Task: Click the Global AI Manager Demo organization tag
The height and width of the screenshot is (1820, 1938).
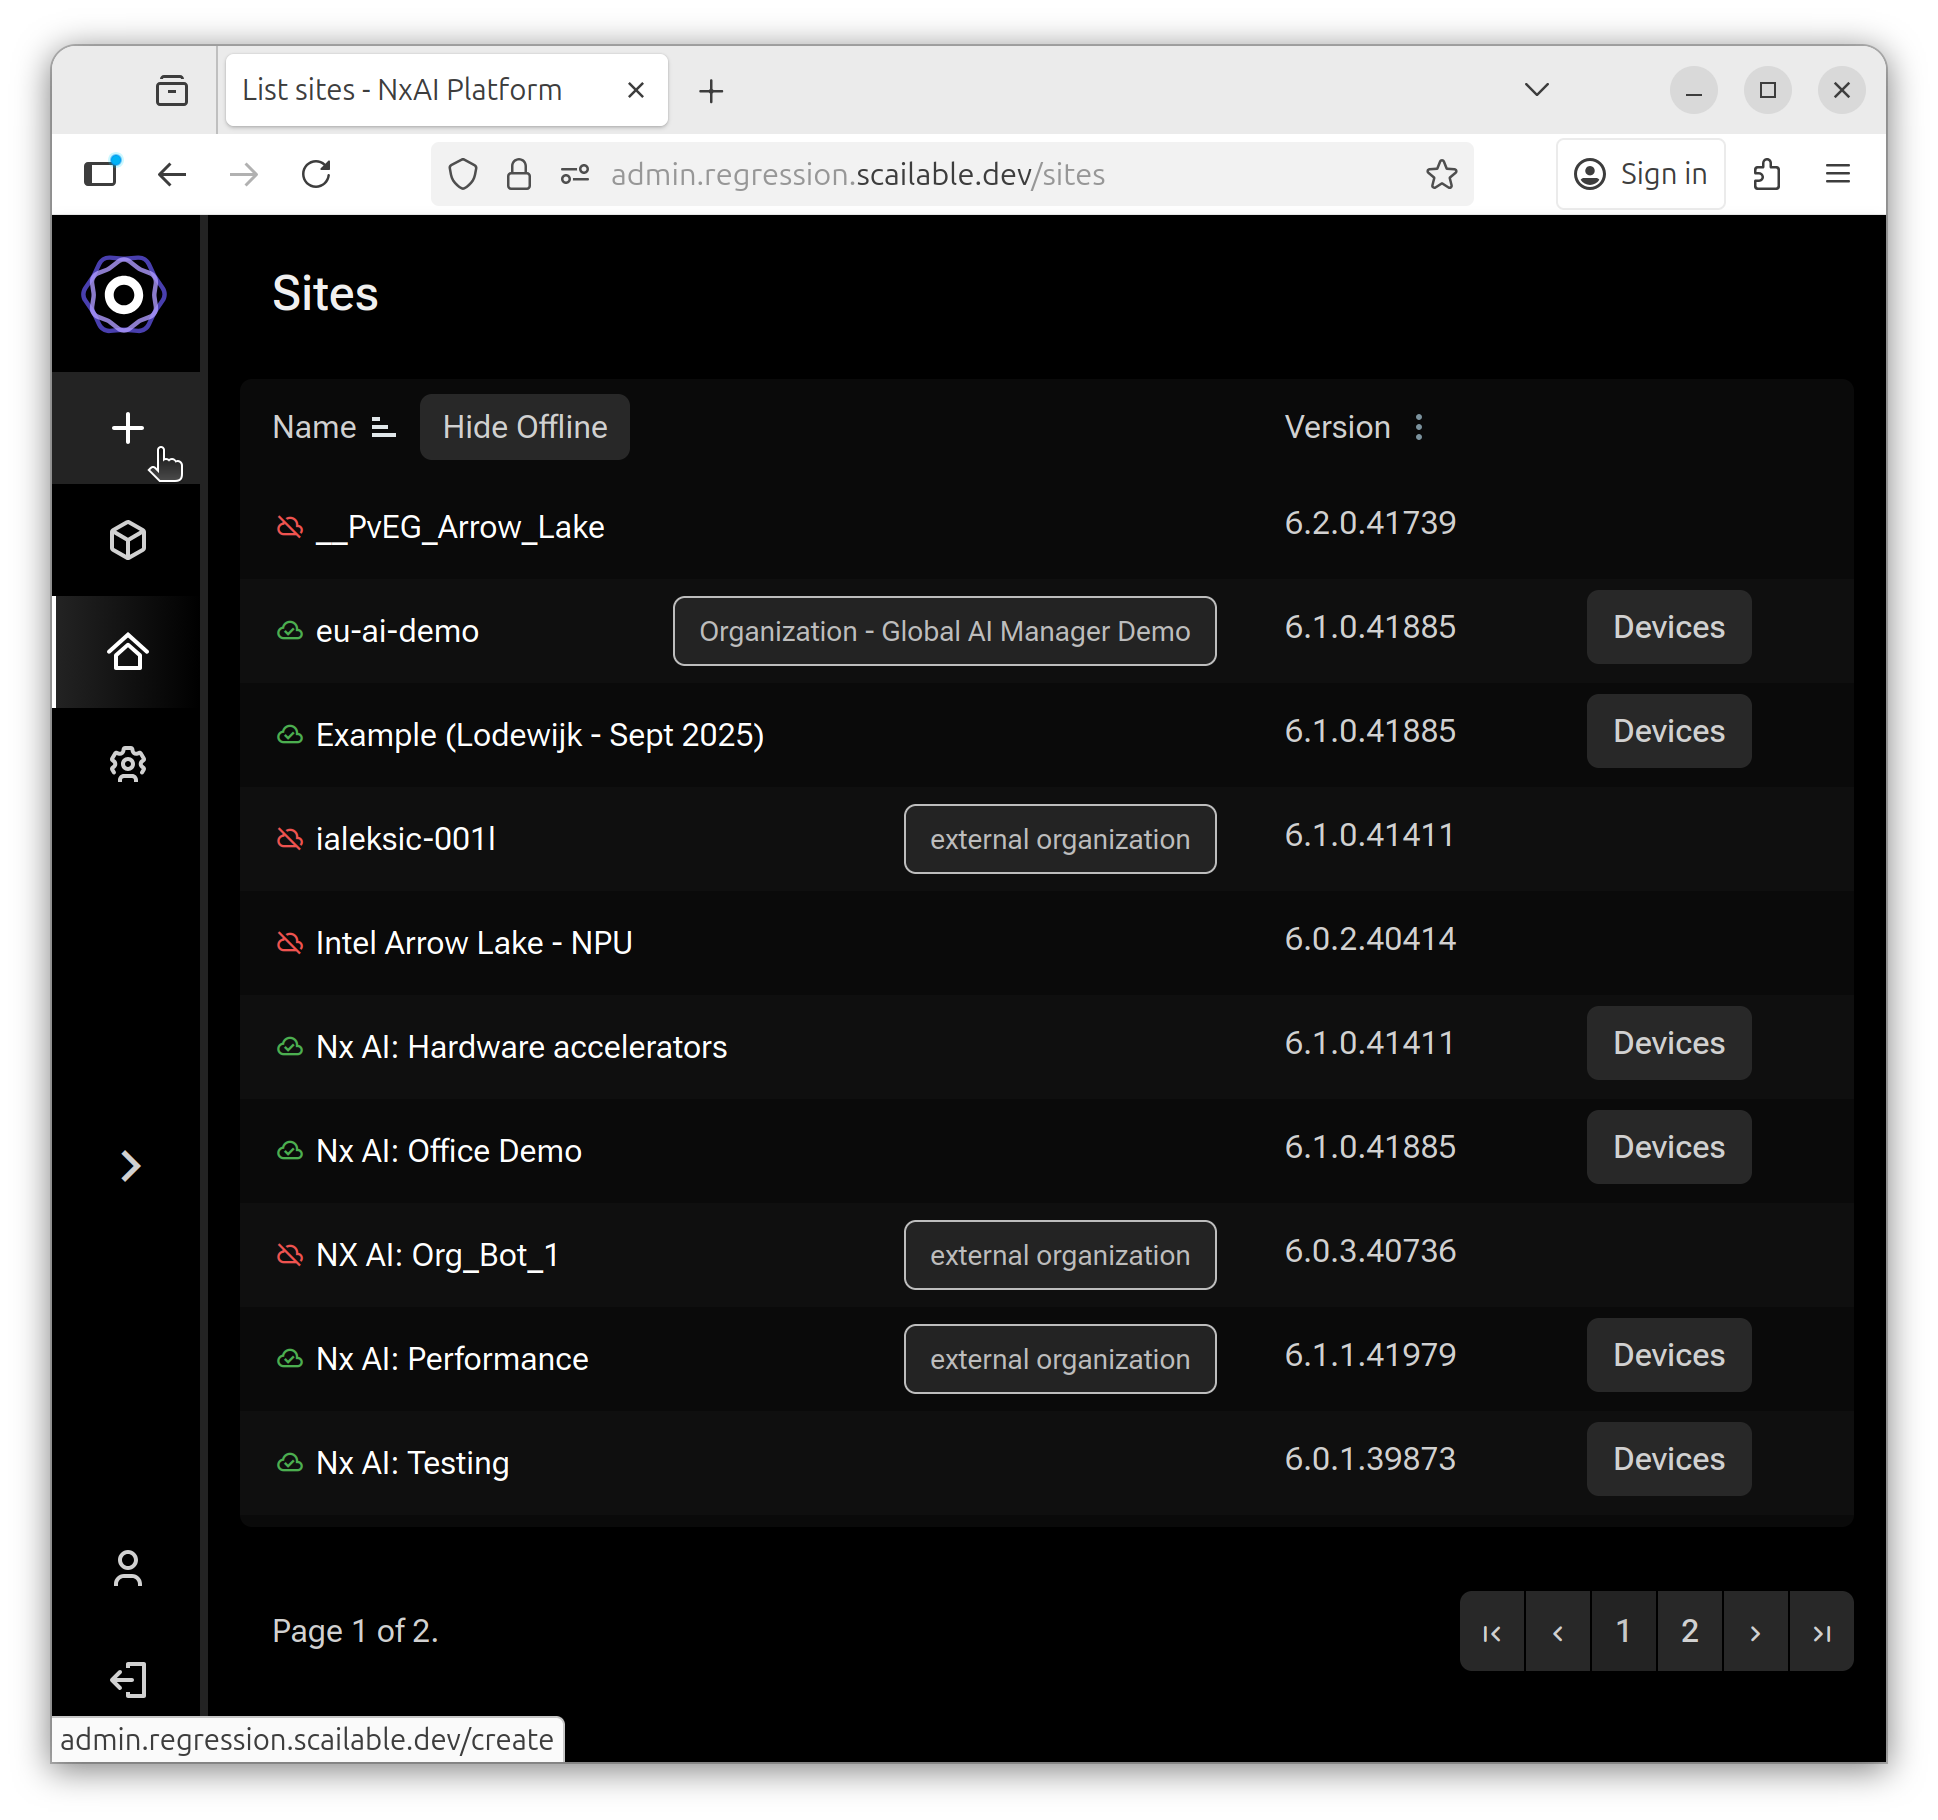Action: [944, 631]
